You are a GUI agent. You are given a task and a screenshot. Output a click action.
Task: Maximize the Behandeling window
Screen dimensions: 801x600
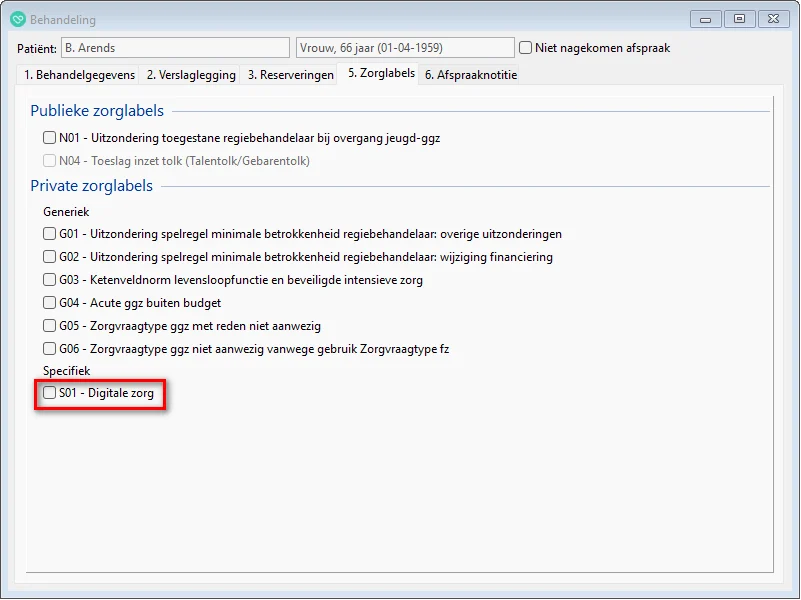(x=739, y=18)
